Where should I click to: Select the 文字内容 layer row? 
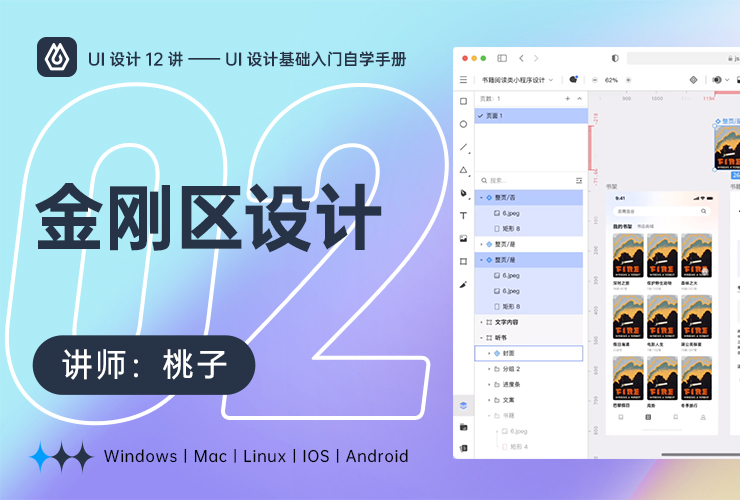(529, 322)
